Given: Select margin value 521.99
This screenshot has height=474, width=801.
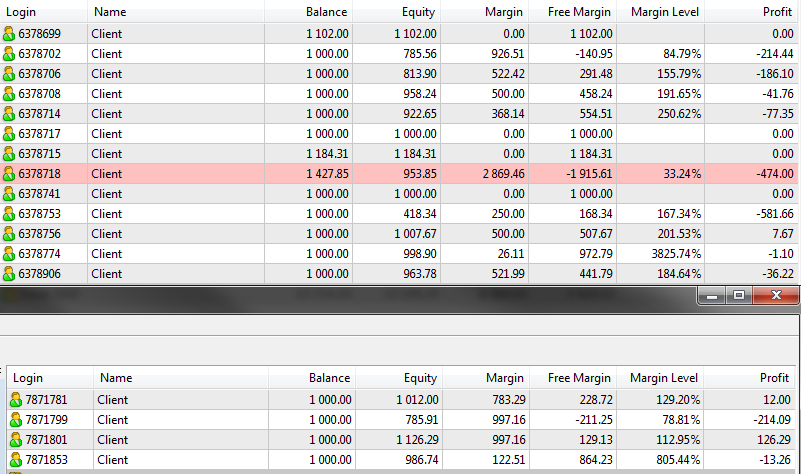Looking at the screenshot, I should point(508,274).
